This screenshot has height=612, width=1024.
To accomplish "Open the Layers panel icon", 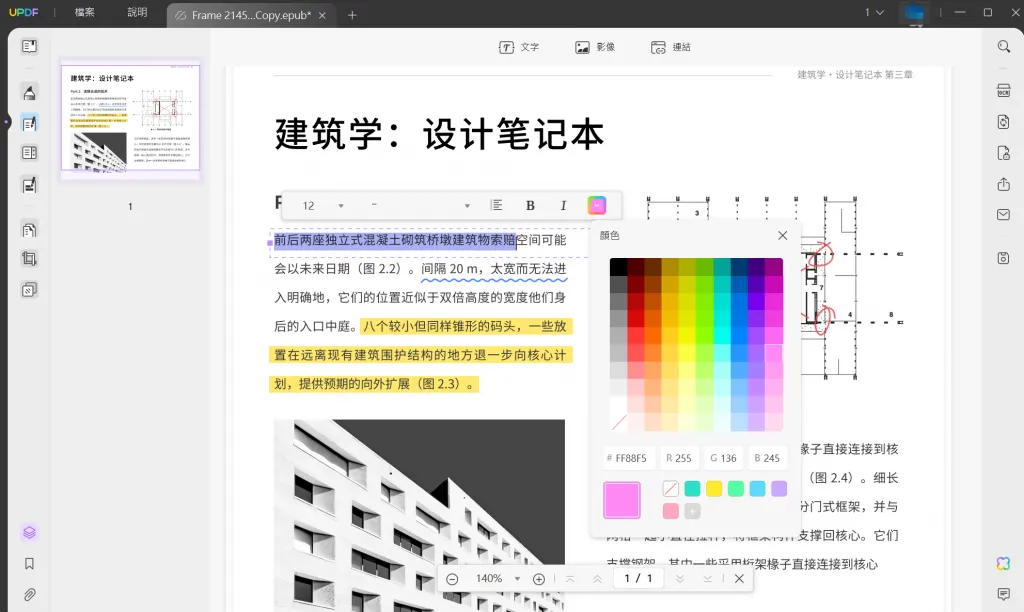I will coord(29,532).
